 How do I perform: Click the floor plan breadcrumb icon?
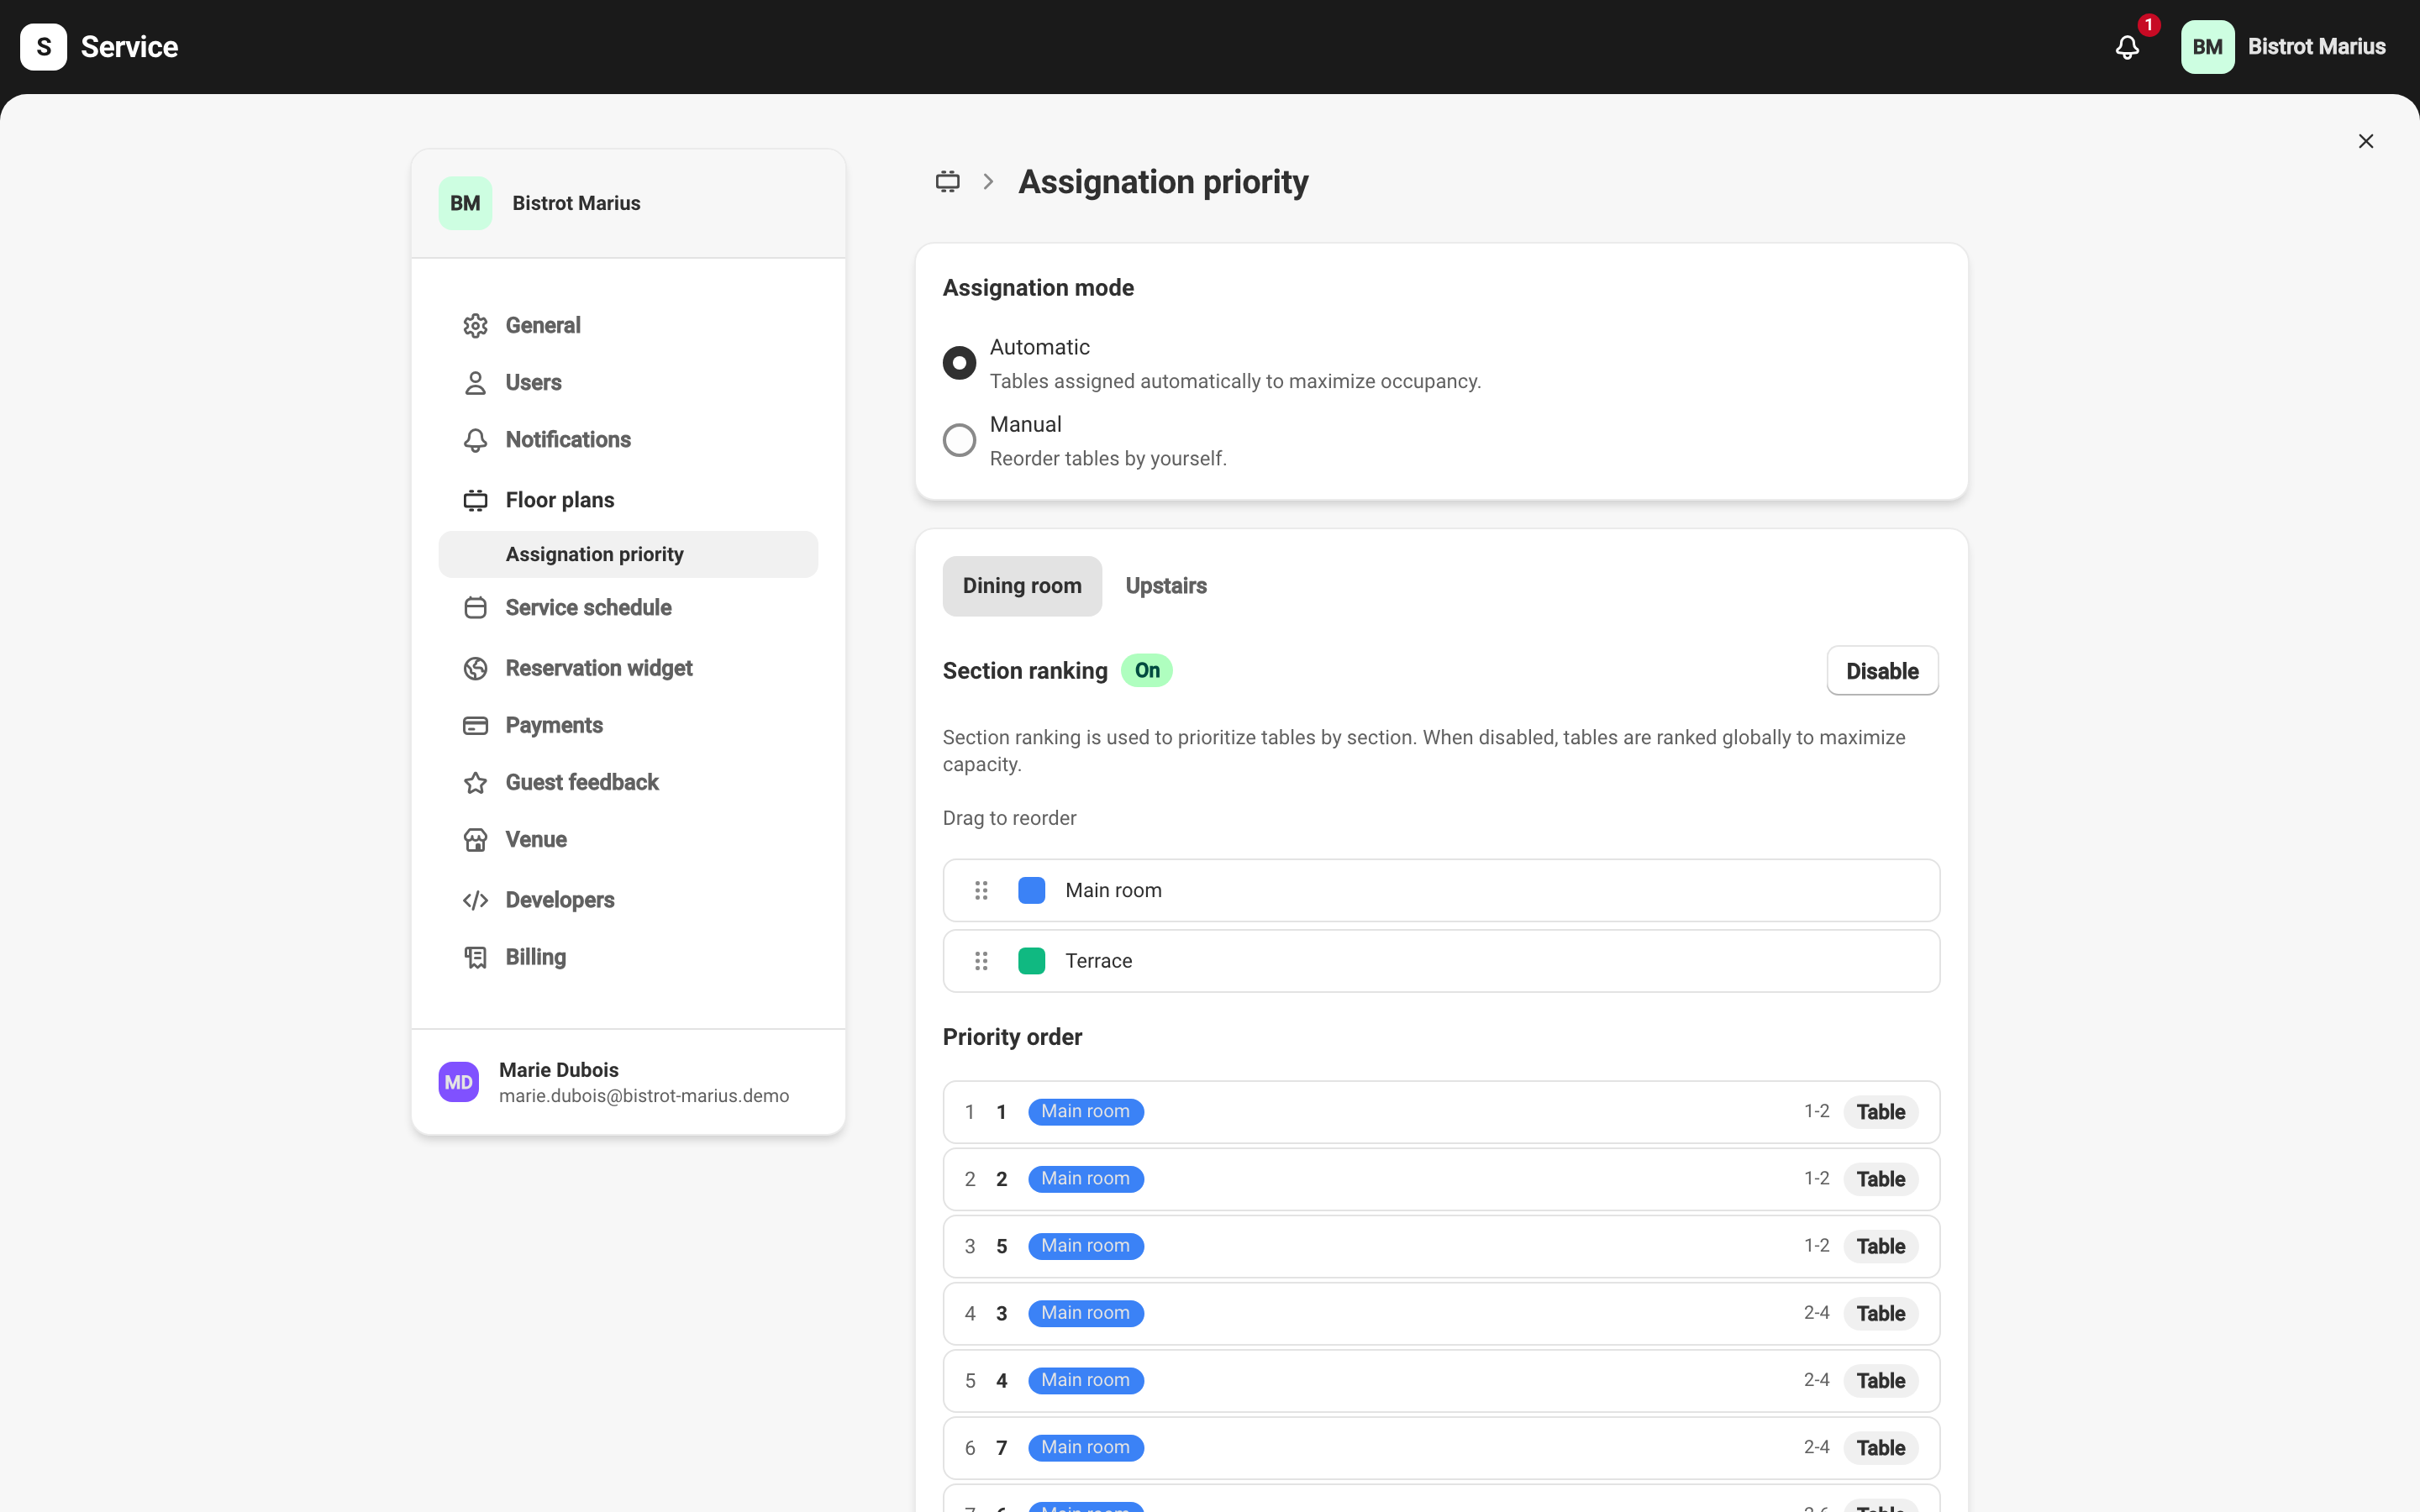tap(947, 182)
